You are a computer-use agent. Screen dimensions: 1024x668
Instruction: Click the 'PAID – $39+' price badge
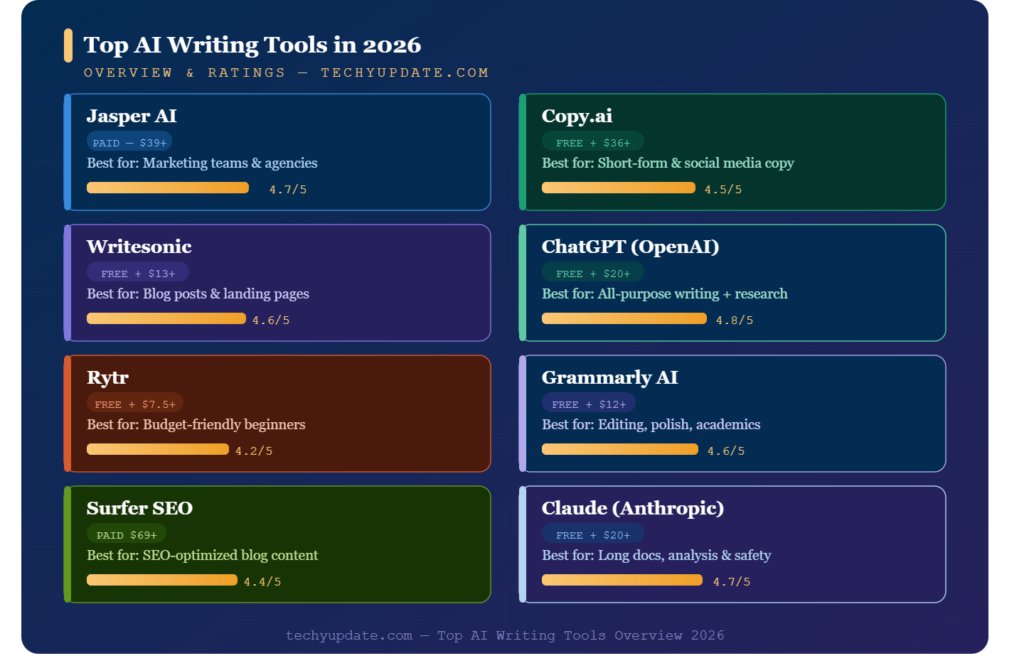(129, 142)
